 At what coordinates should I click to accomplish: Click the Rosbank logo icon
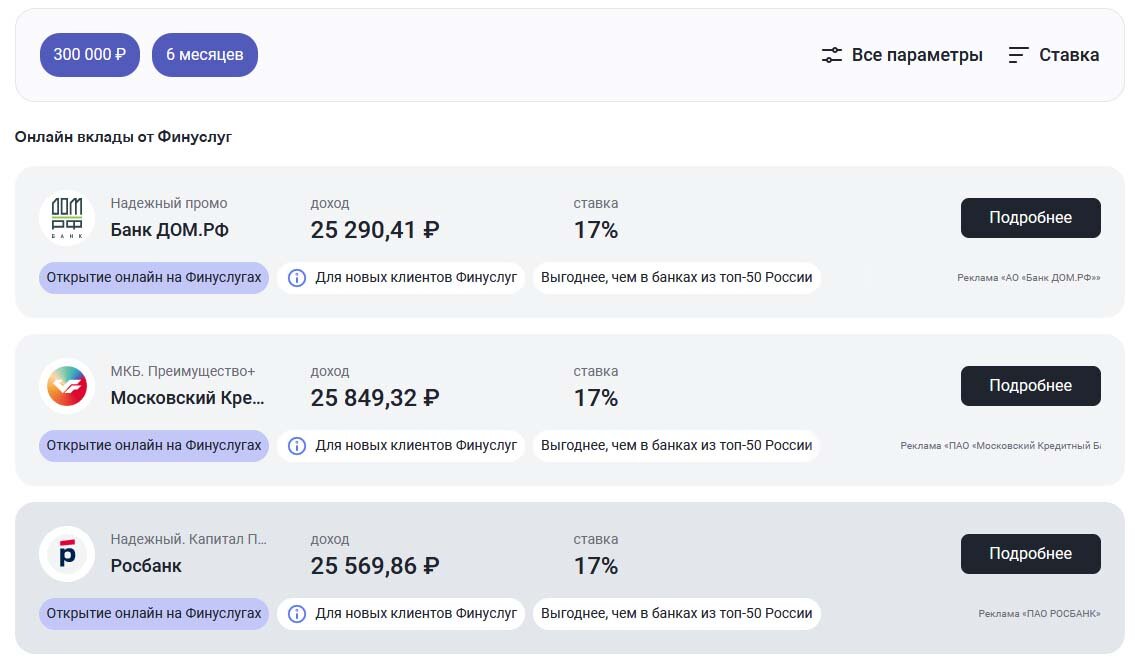[67, 554]
